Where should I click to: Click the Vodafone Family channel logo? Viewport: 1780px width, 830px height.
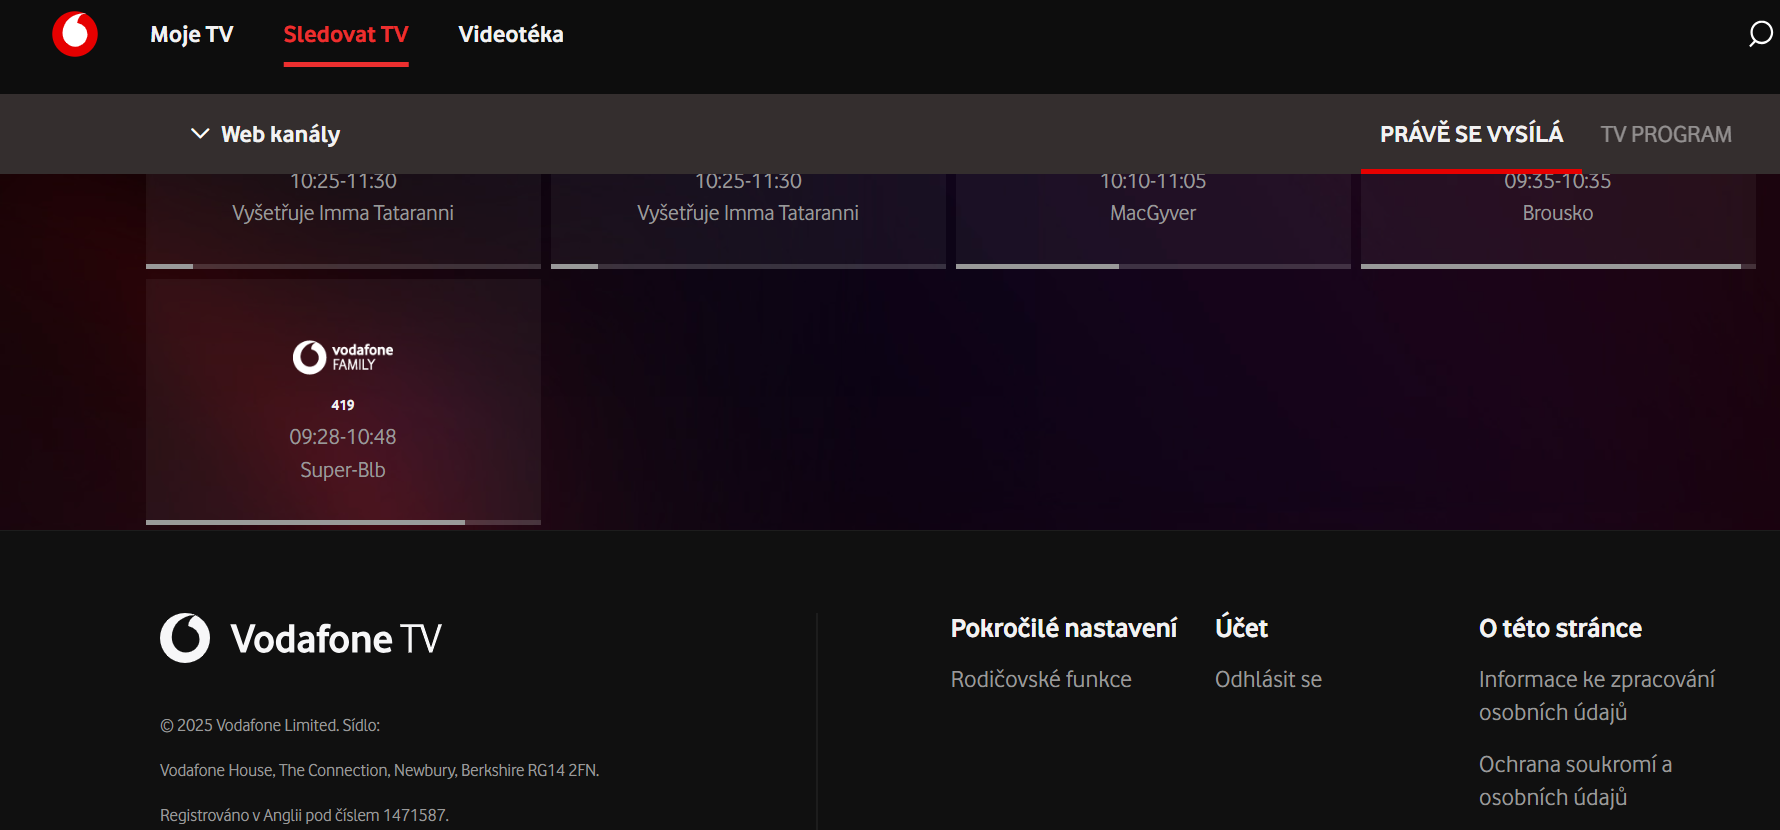click(342, 357)
